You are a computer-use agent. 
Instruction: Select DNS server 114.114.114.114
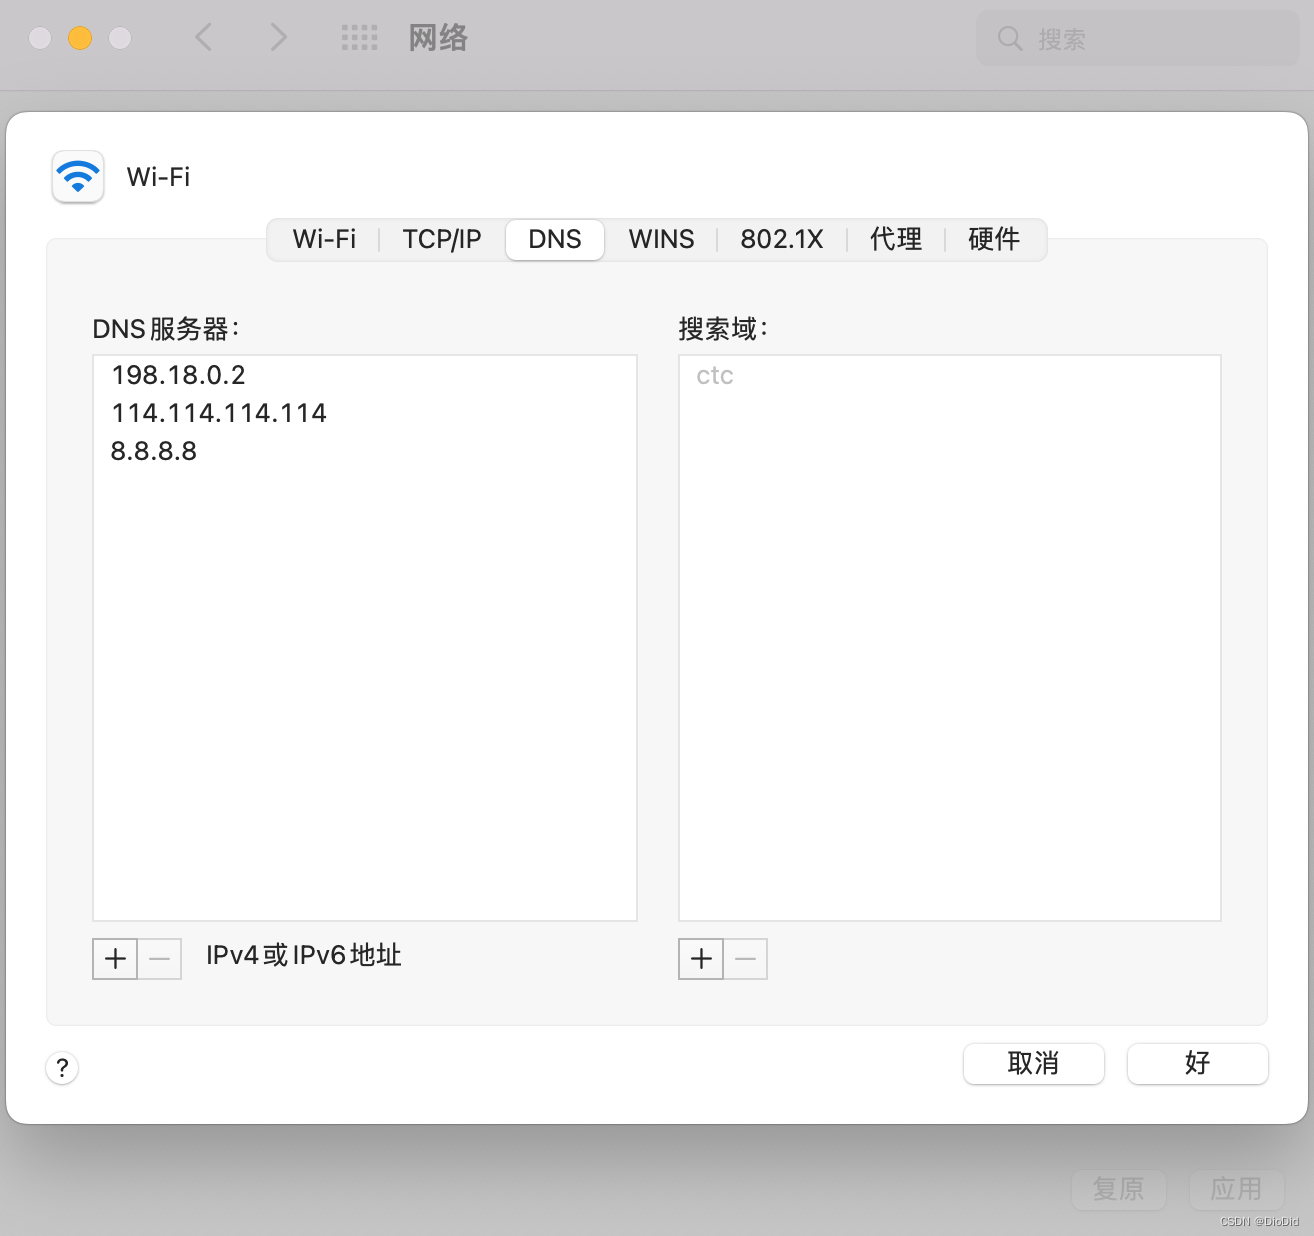pyautogui.click(x=365, y=413)
